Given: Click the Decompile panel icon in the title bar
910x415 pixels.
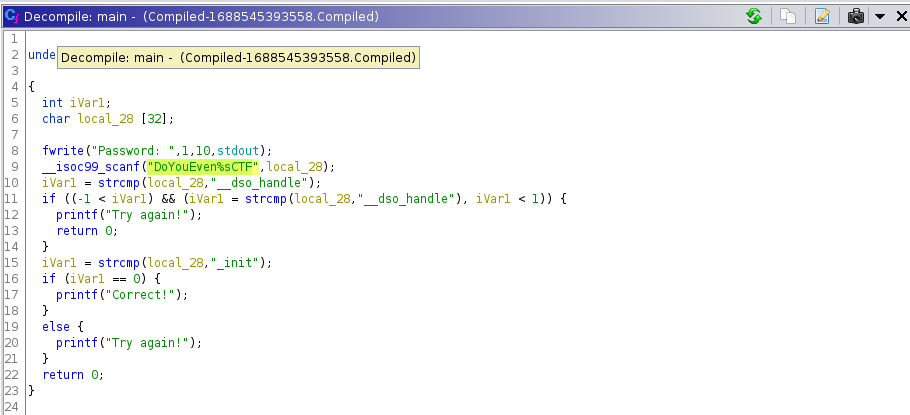Looking at the screenshot, I should (x=12, y=16).
